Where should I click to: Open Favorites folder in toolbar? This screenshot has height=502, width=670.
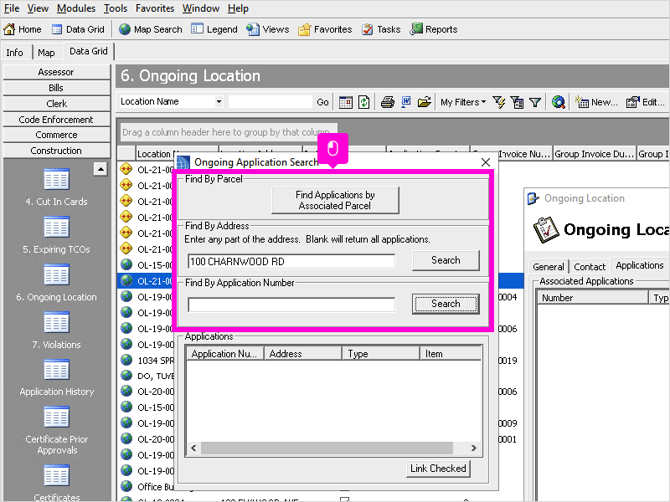pos(325,29)
